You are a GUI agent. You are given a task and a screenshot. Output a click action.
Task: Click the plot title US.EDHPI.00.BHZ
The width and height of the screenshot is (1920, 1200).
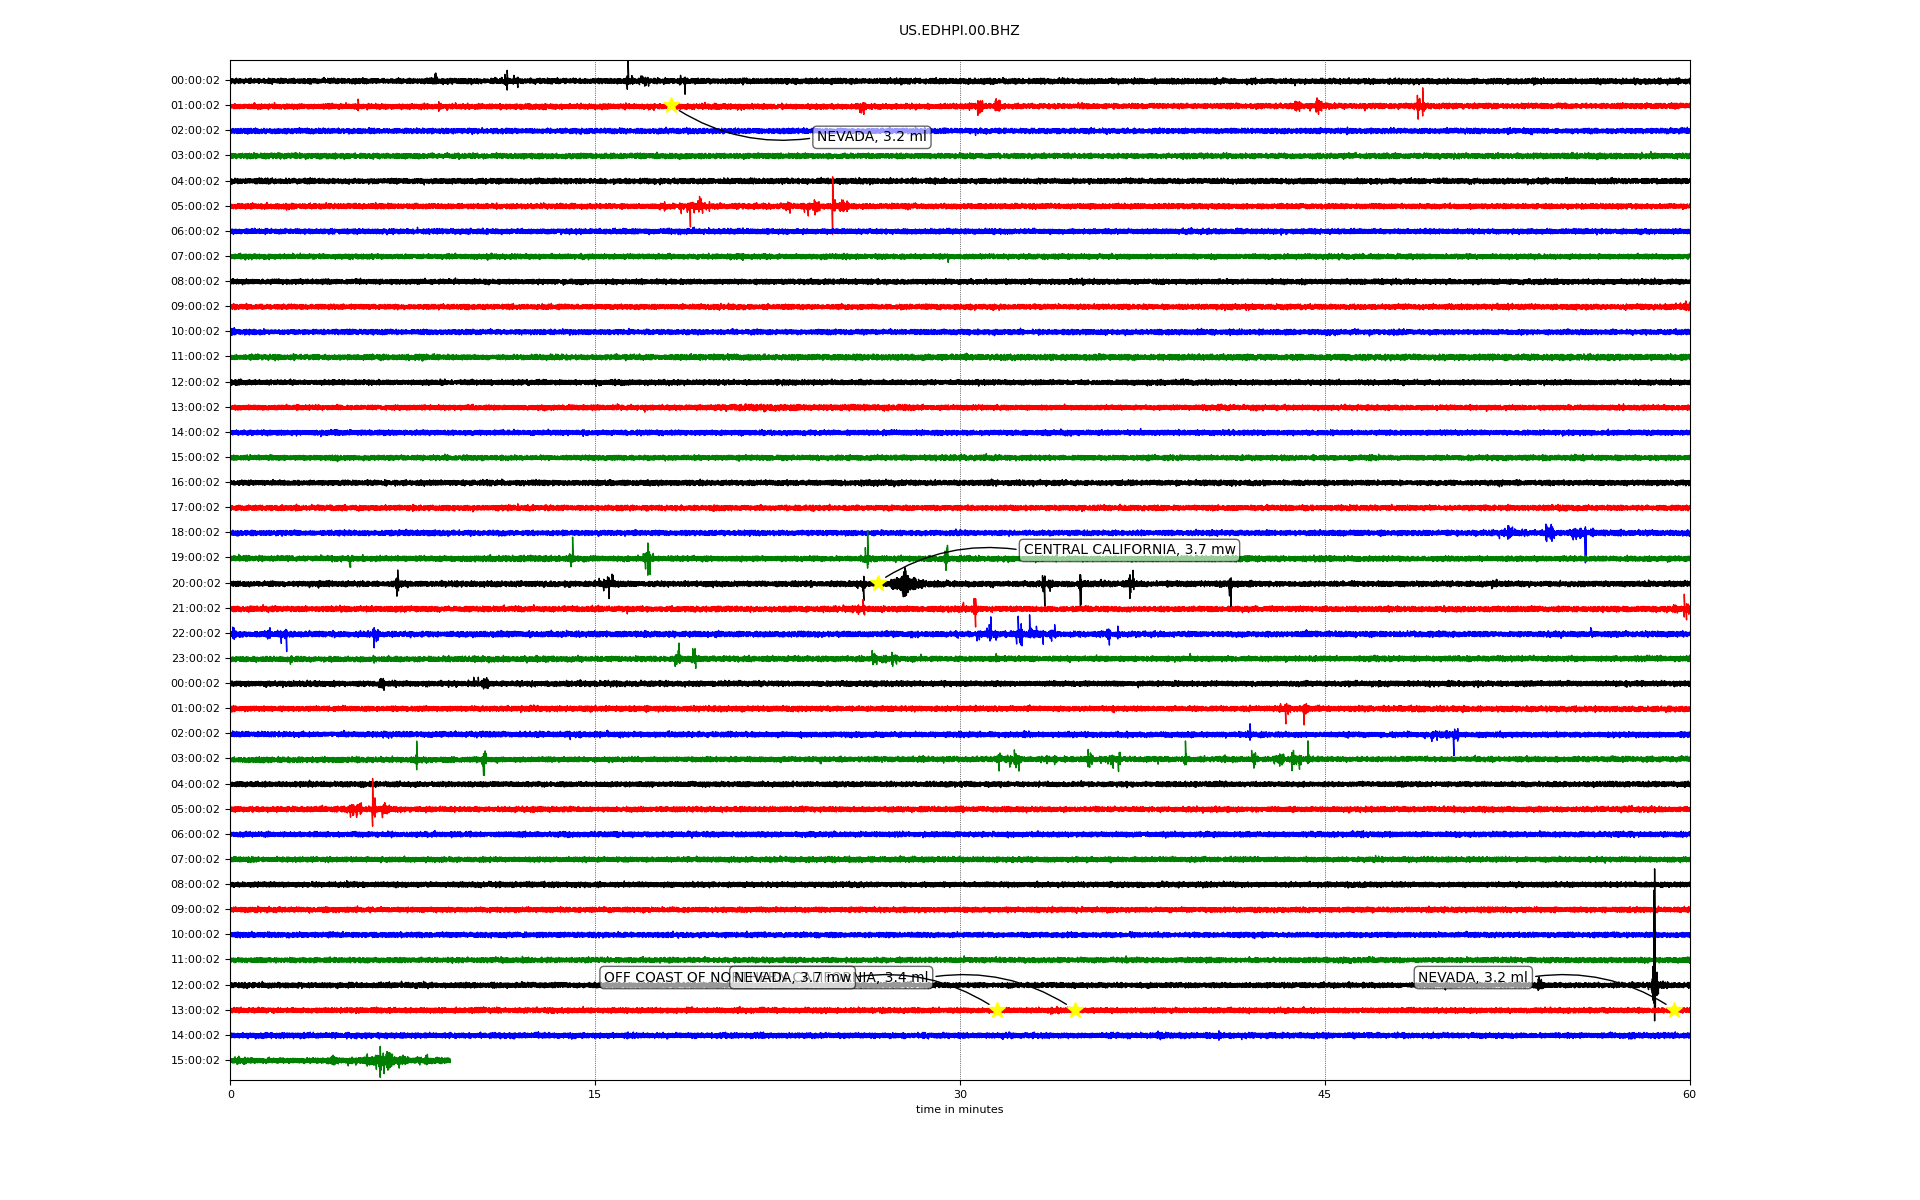click(959, 31)
